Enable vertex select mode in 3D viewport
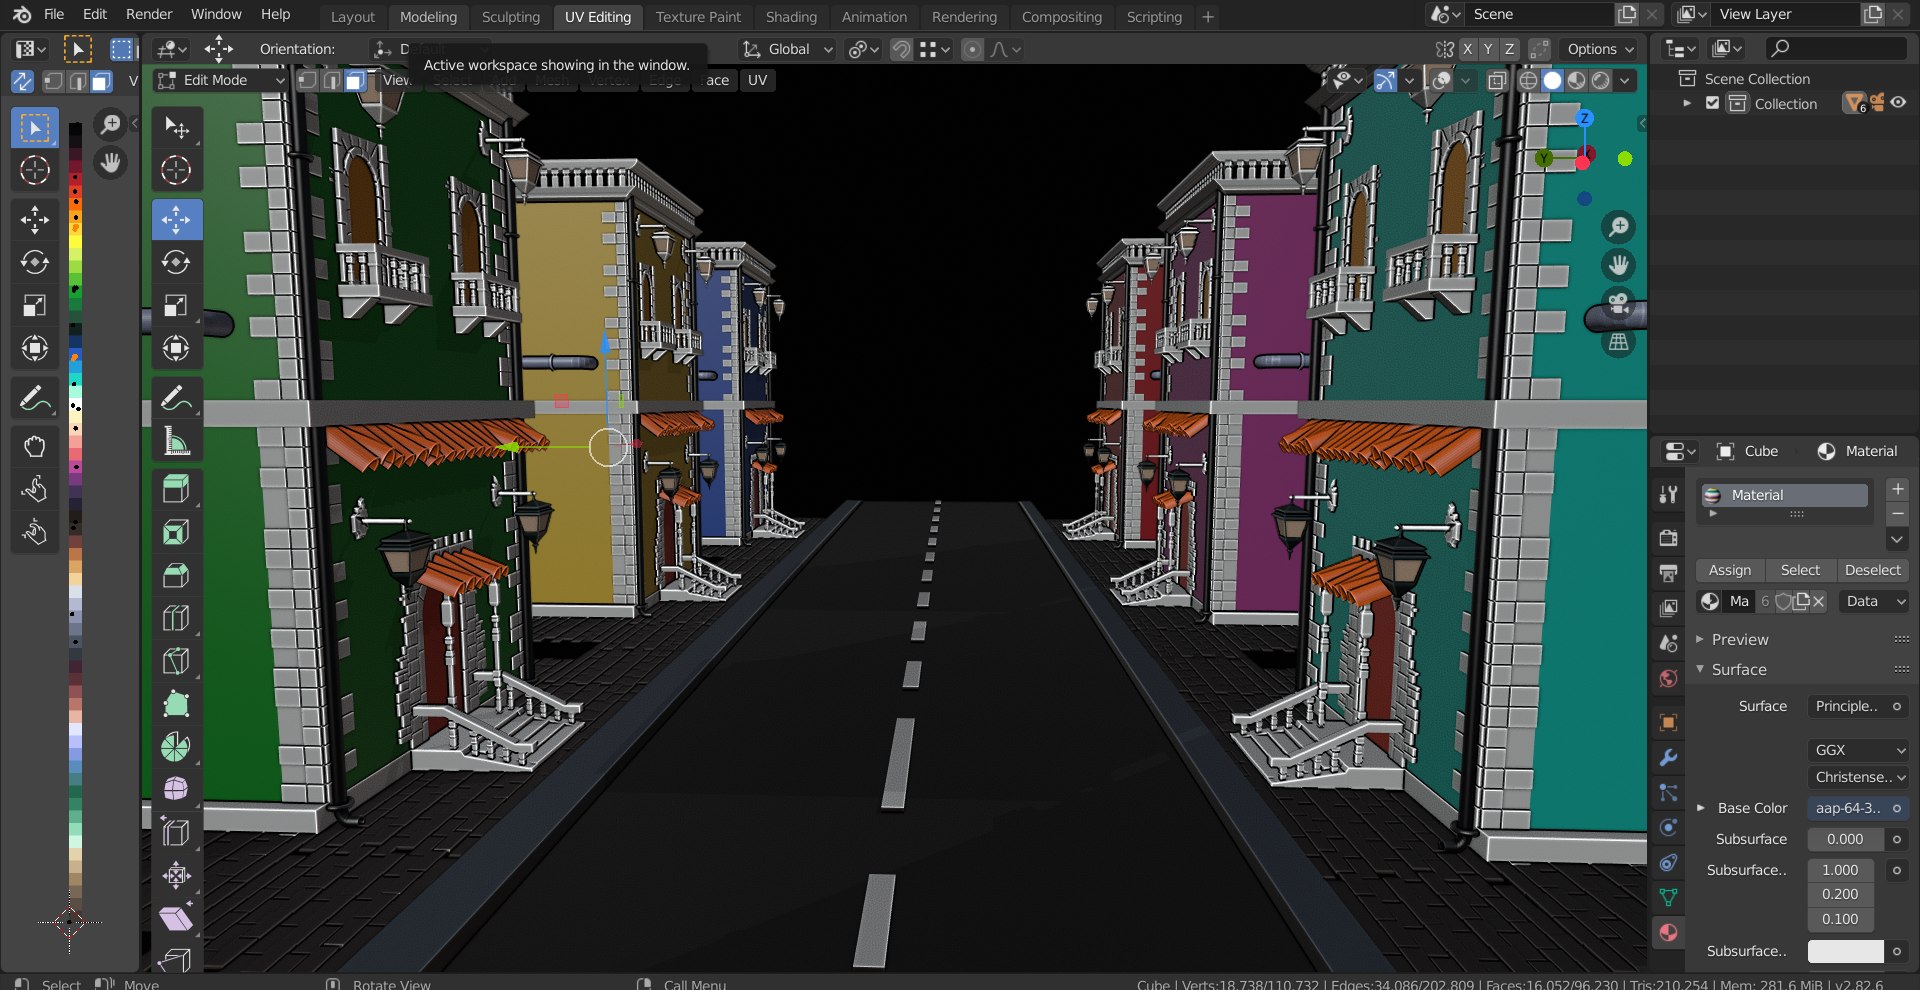The image size is (1920, 990). (x=308, y=80)
